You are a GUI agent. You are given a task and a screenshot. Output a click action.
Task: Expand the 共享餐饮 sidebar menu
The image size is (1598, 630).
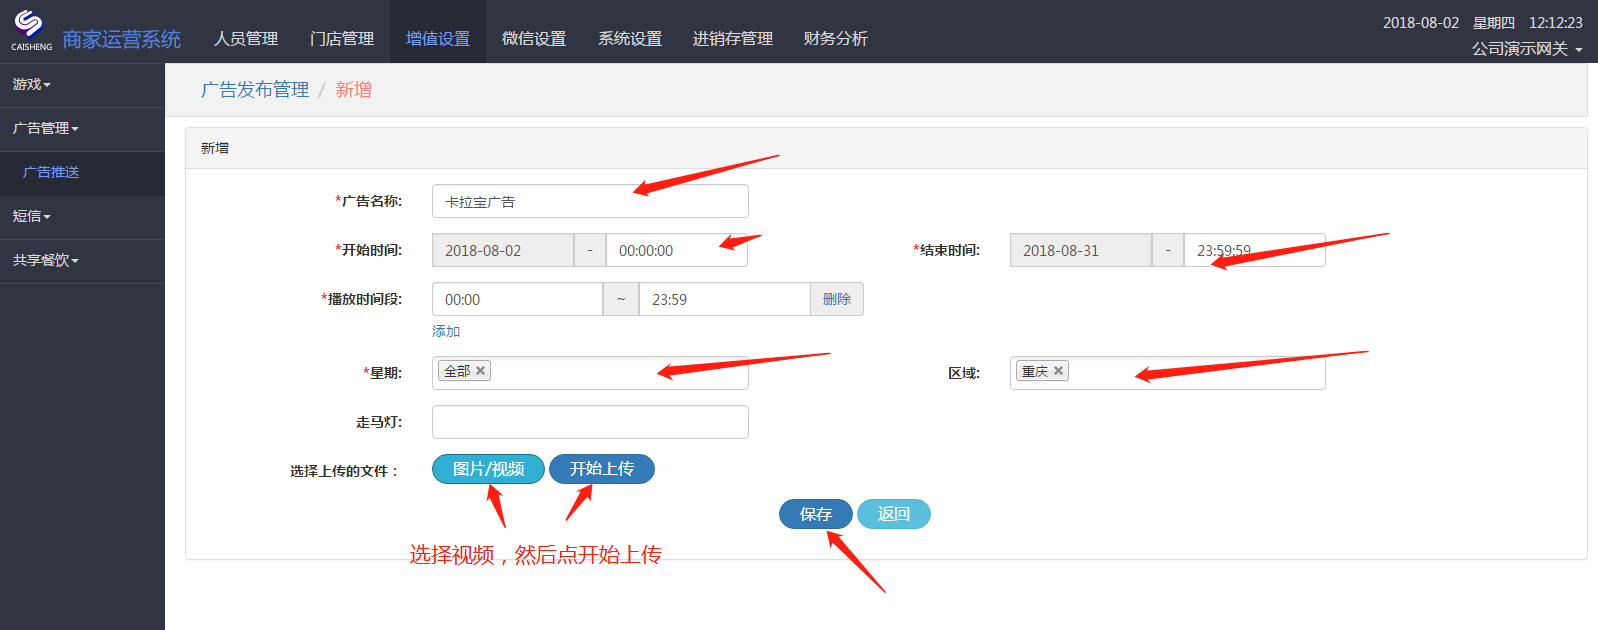pyautogui.click(x=82, y=261)
